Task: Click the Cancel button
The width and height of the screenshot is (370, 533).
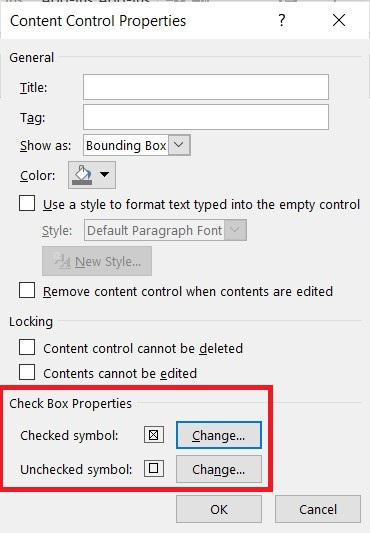Action: click(318, 509)
